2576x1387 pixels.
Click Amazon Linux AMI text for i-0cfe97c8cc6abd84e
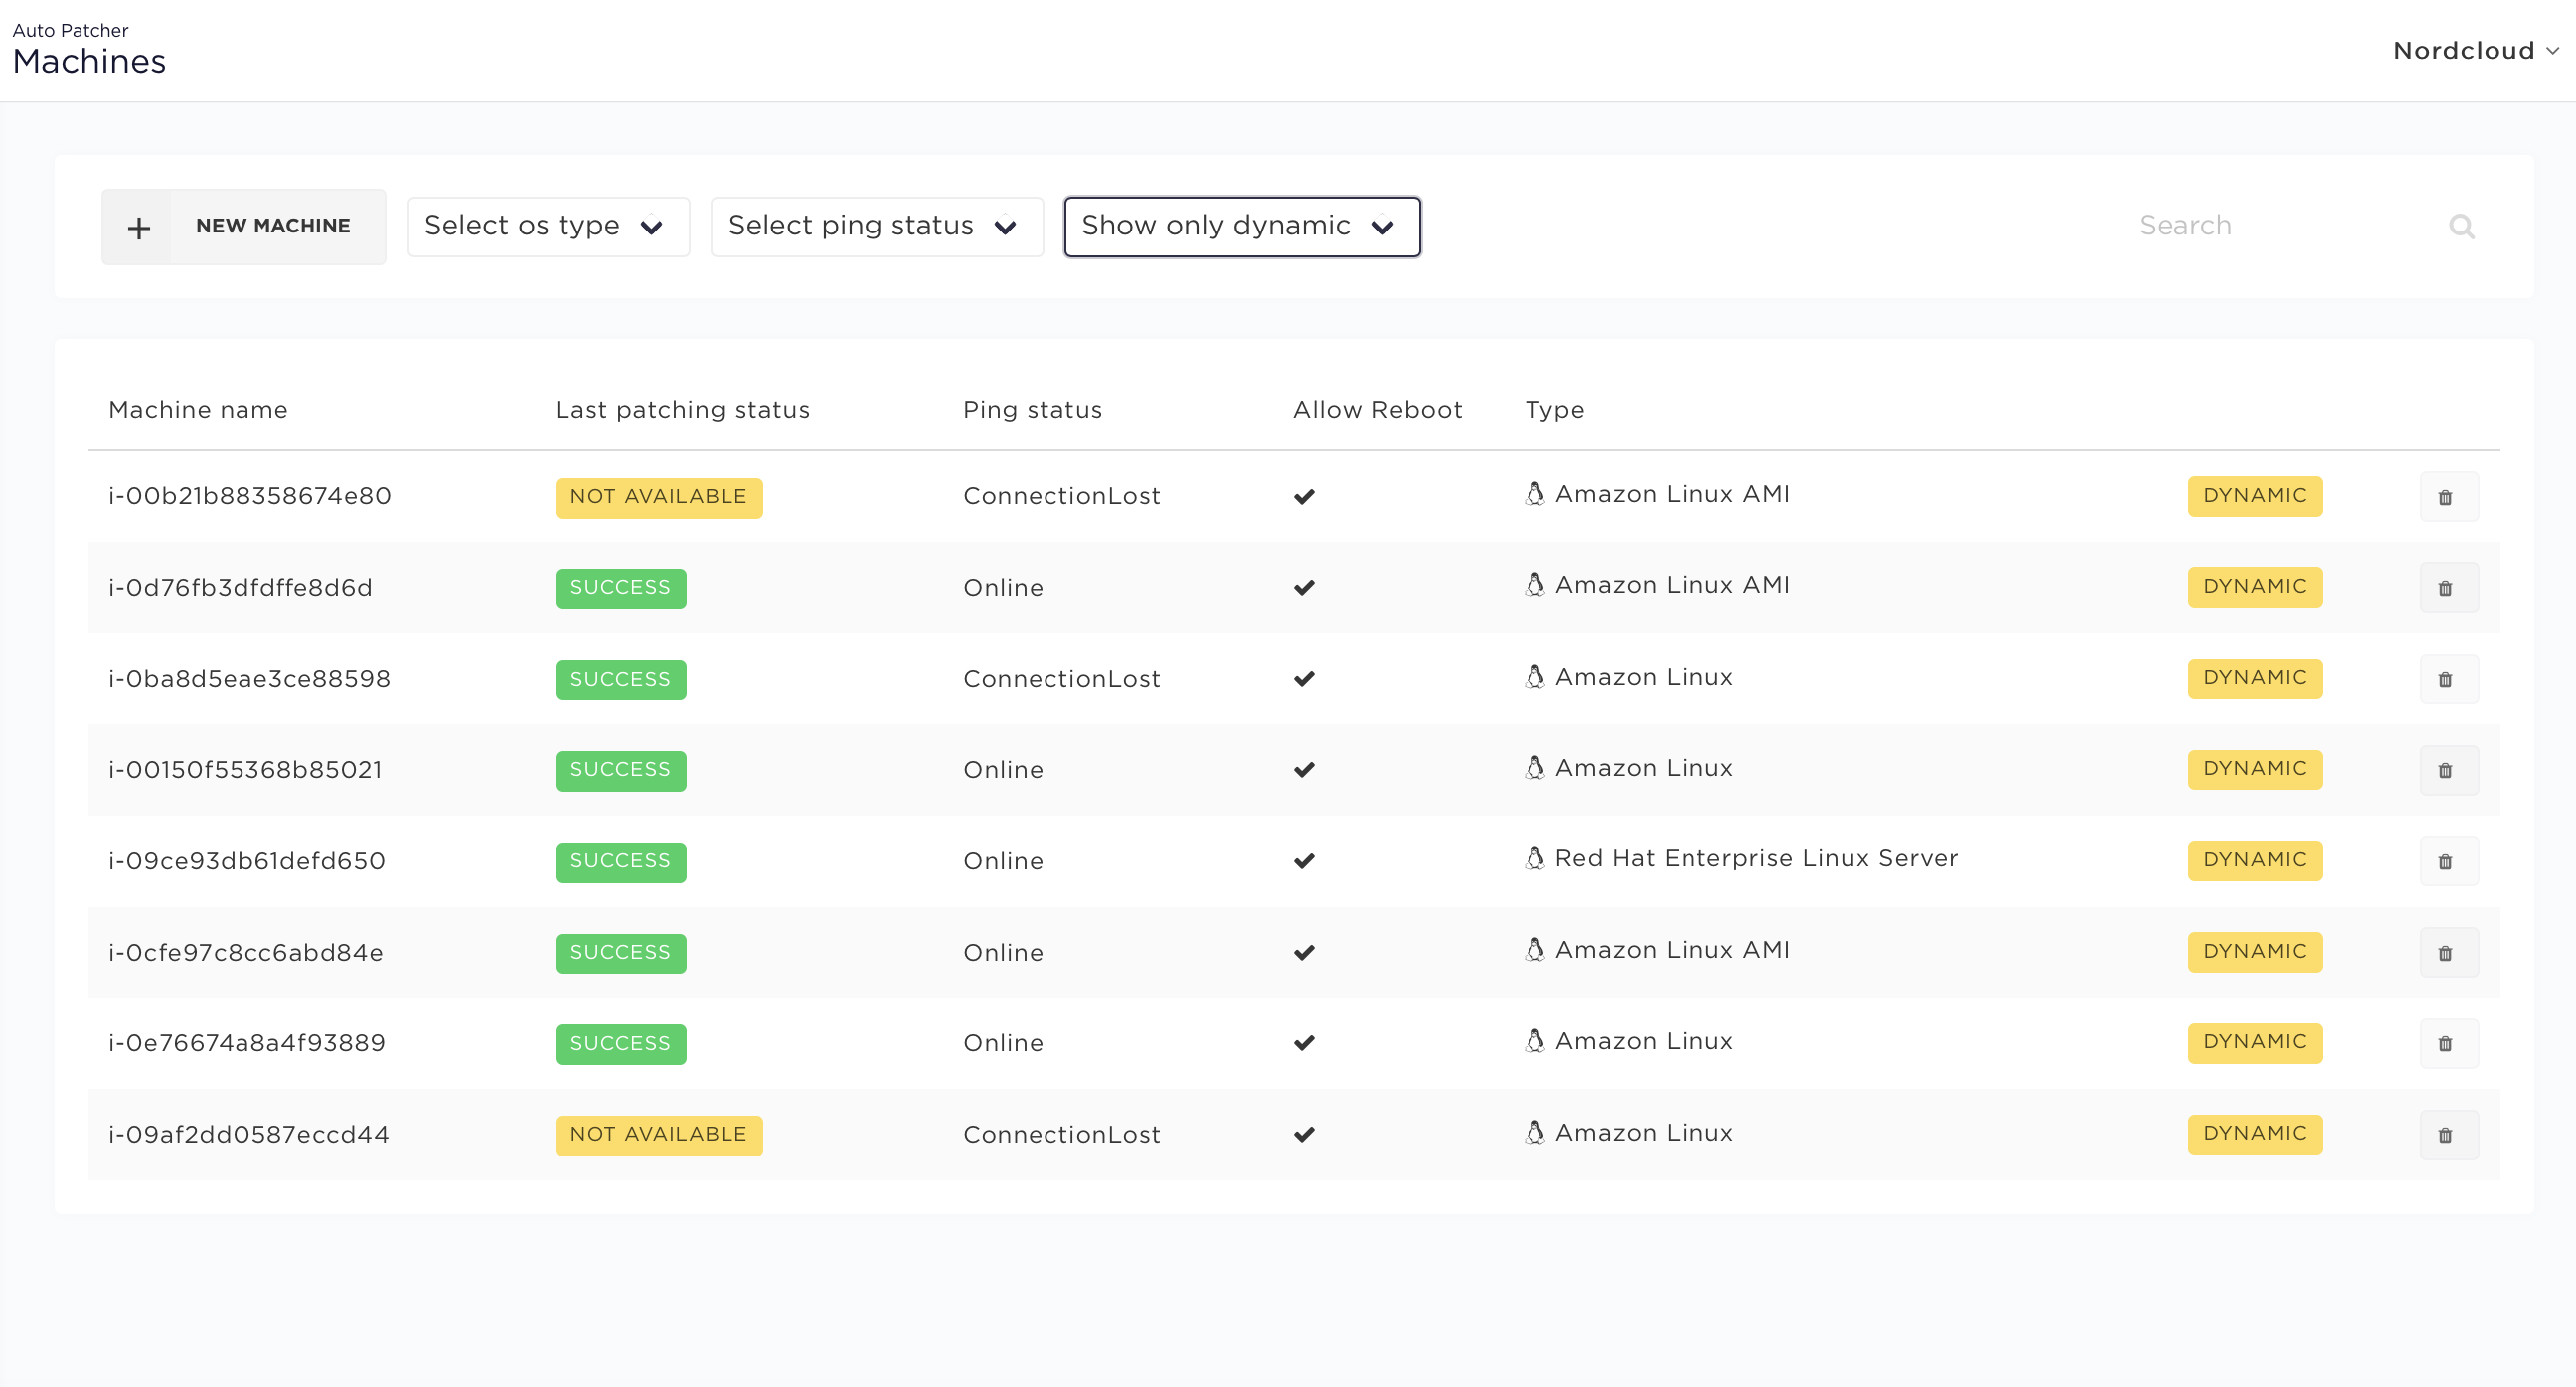point(1672,950)
